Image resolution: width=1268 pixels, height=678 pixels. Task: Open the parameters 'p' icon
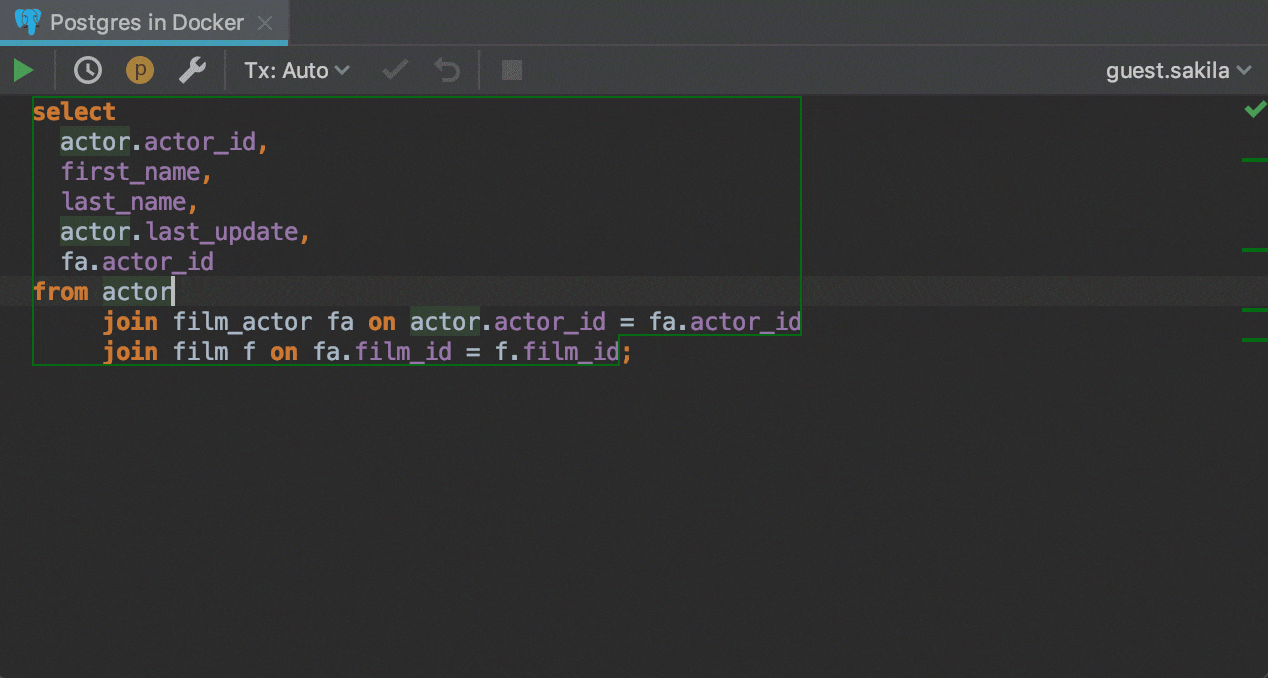(140, 70)
